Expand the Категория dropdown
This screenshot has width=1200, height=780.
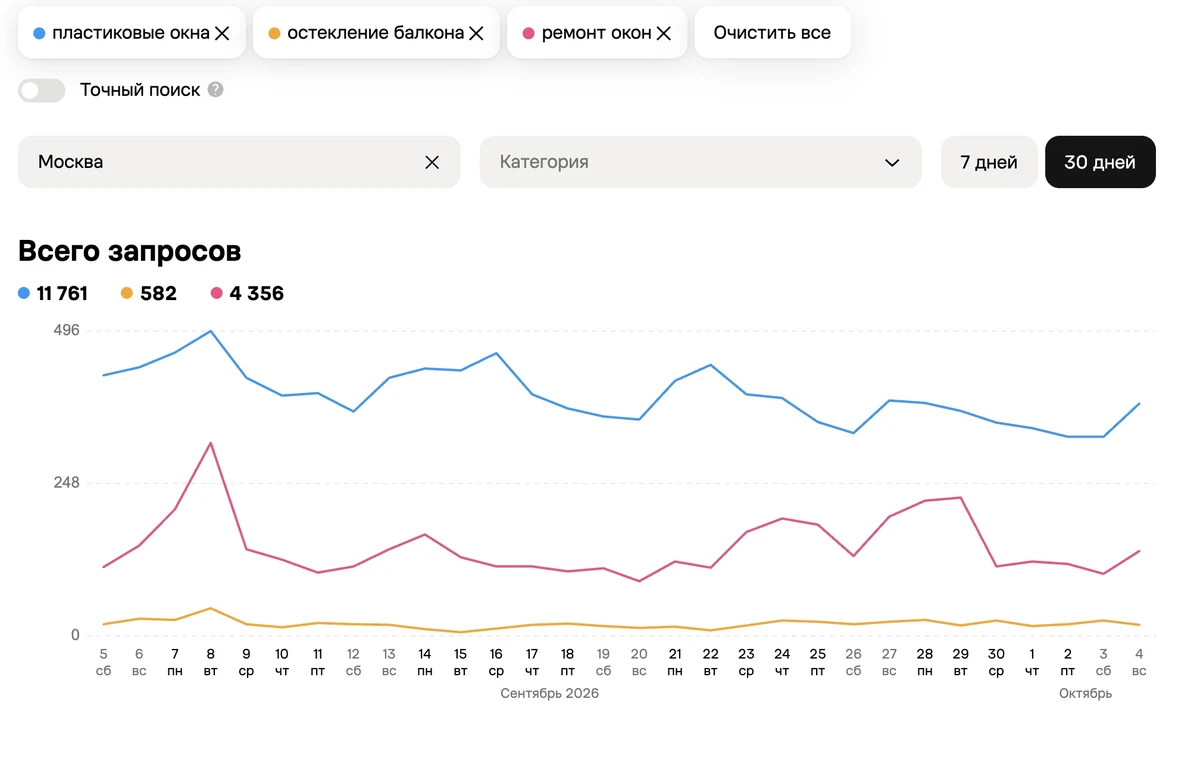coord(700,162)
